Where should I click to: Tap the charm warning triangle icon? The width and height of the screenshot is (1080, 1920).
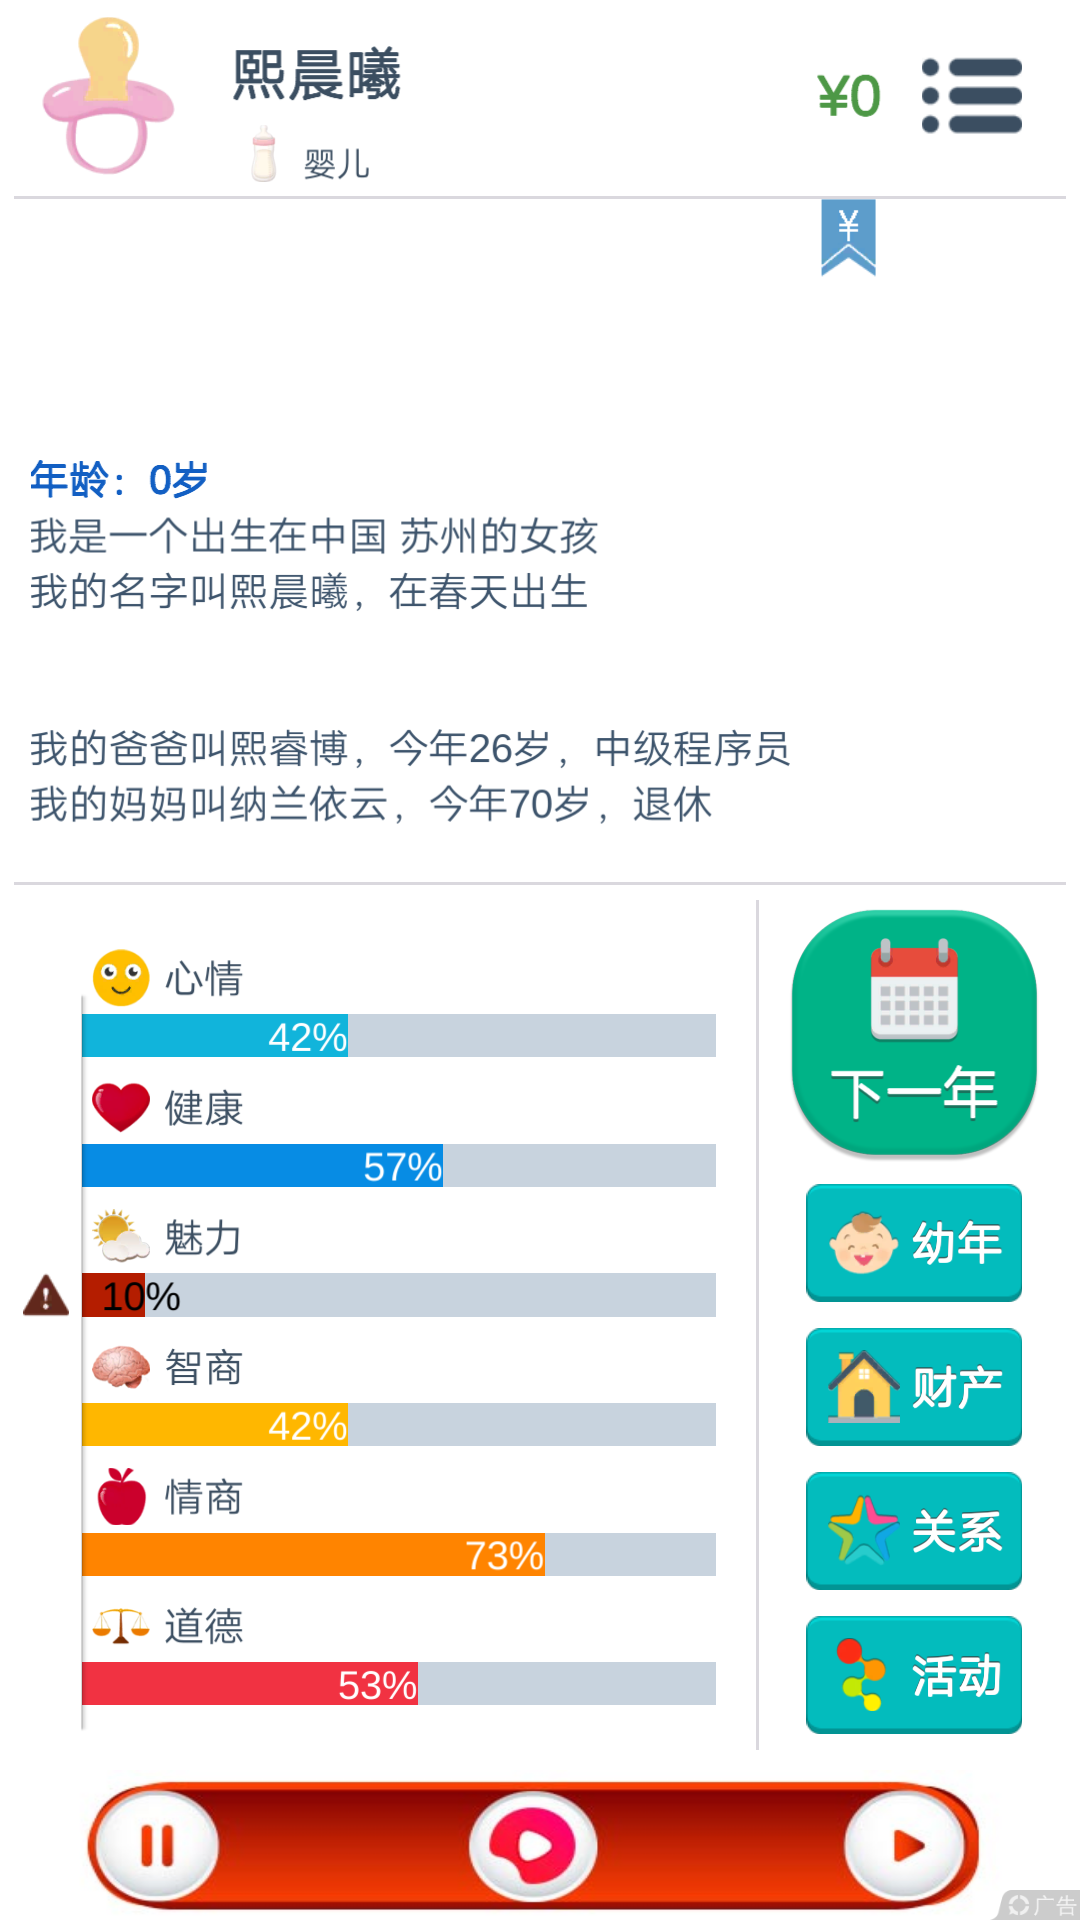[x=46, y=1295]
